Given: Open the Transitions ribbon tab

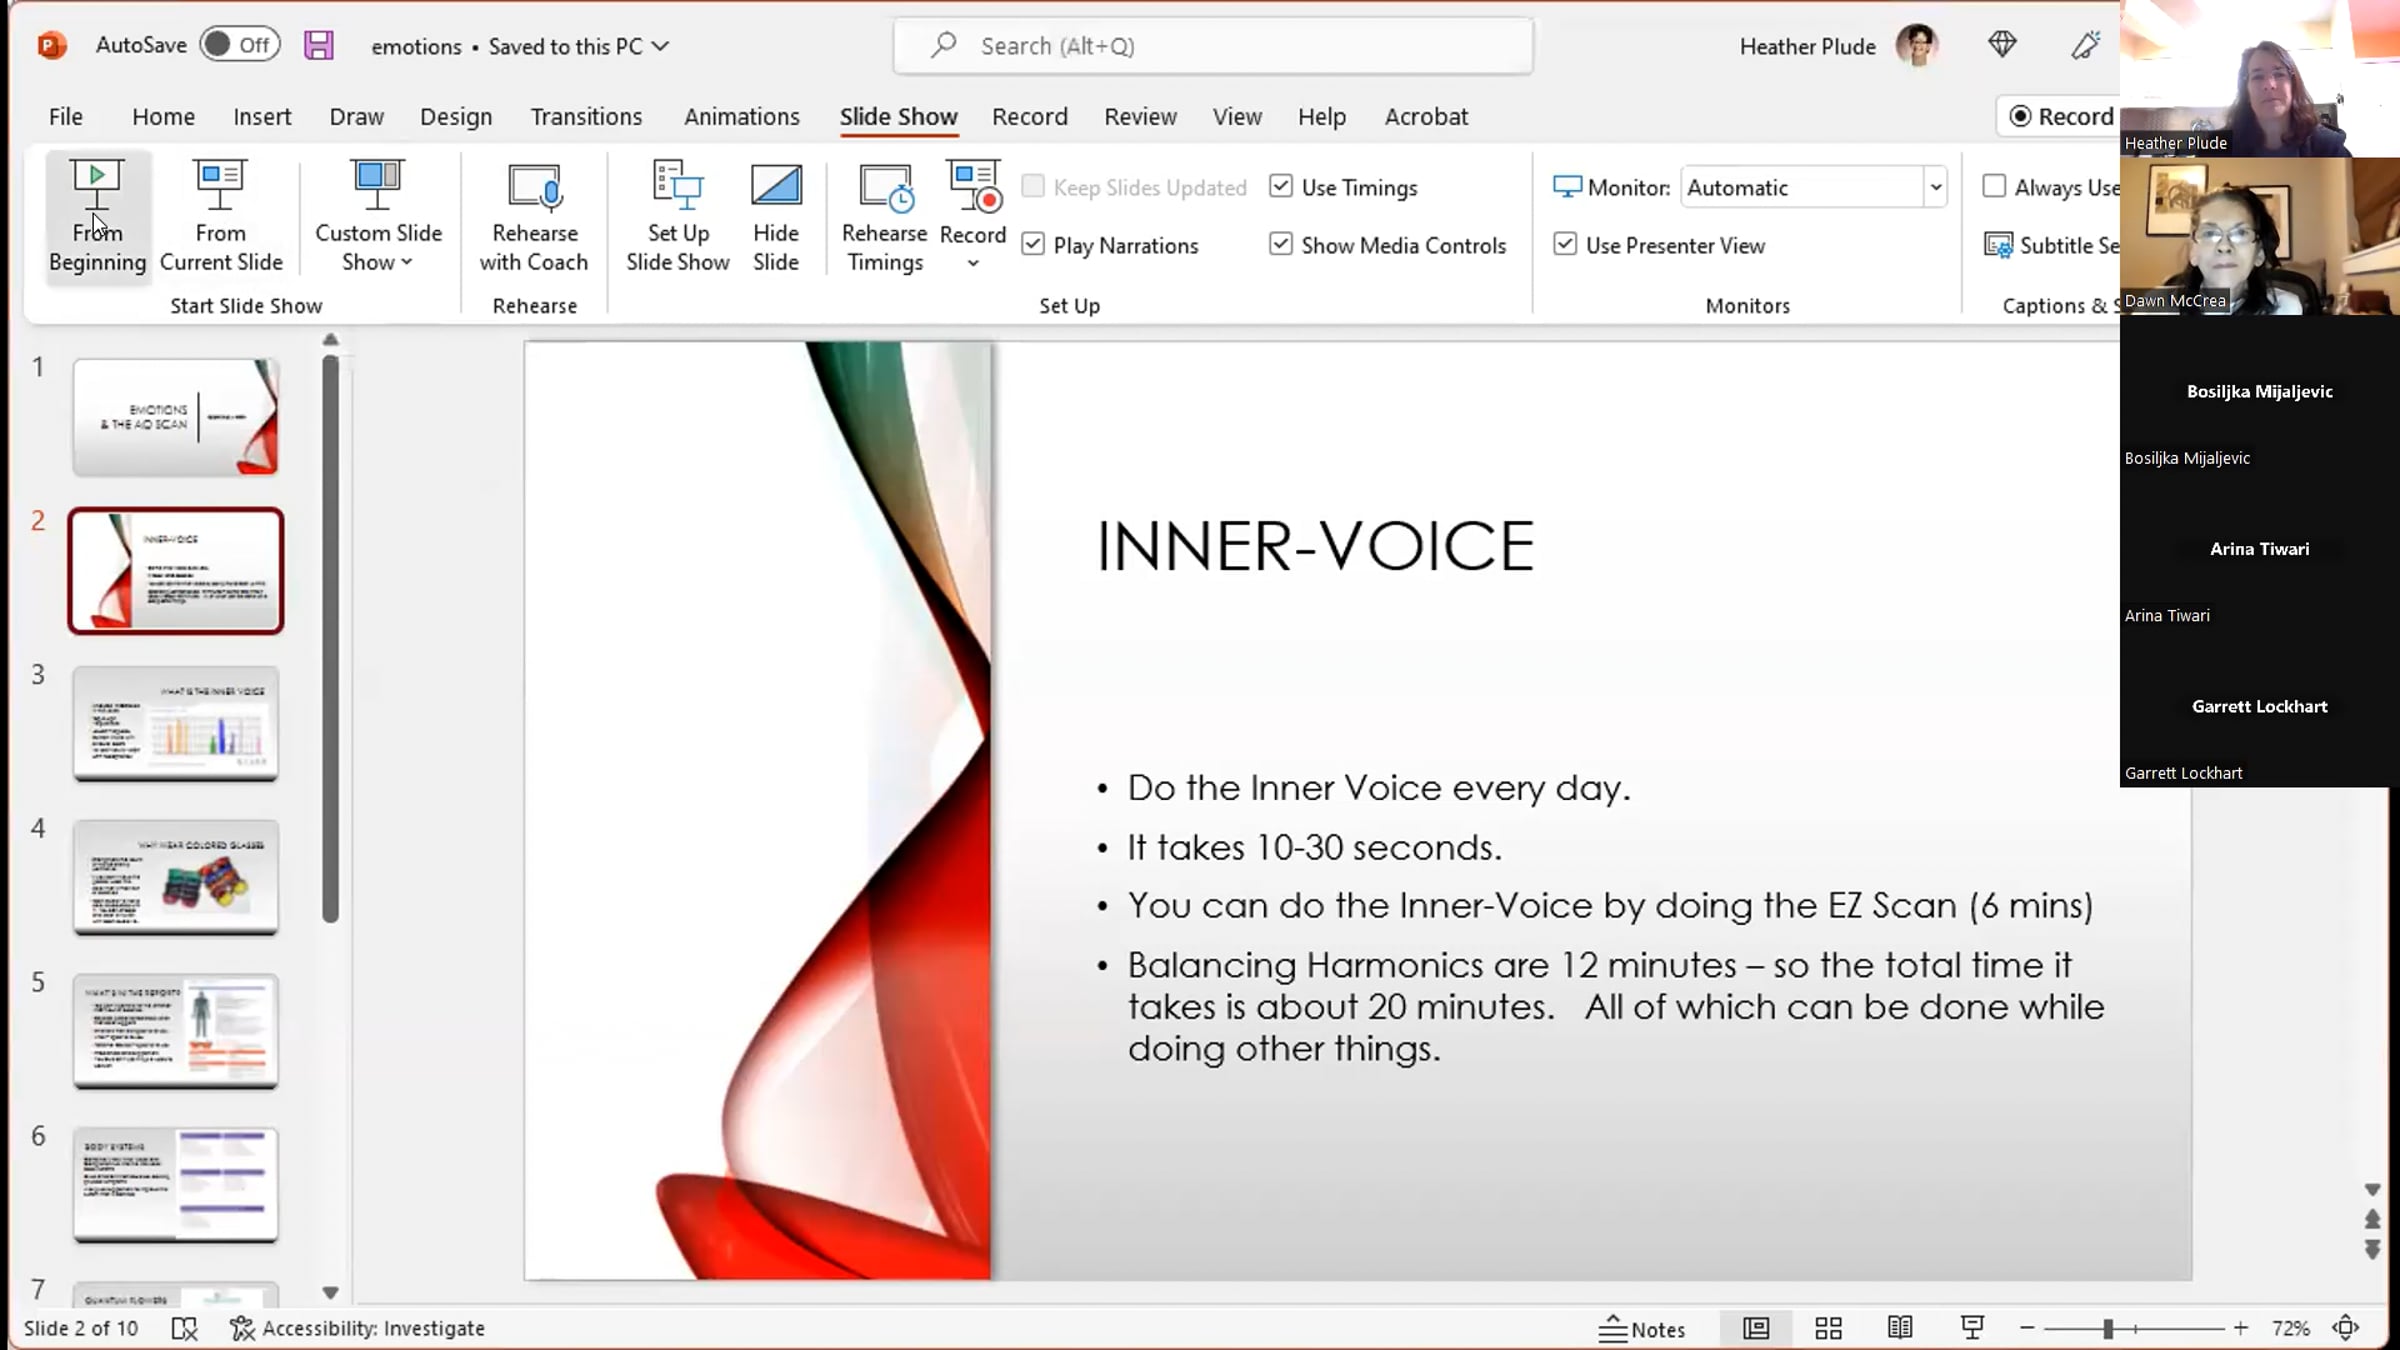Looking at the screenshot, I should point(586,117).
